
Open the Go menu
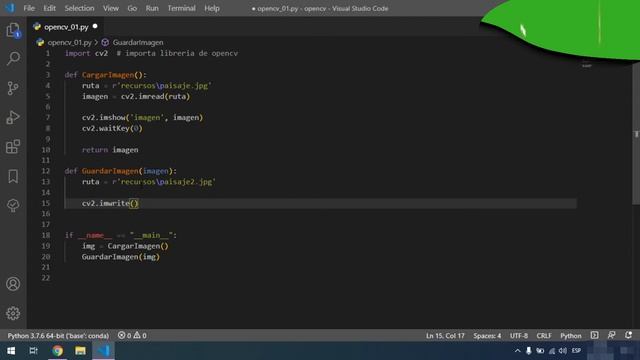132,8
